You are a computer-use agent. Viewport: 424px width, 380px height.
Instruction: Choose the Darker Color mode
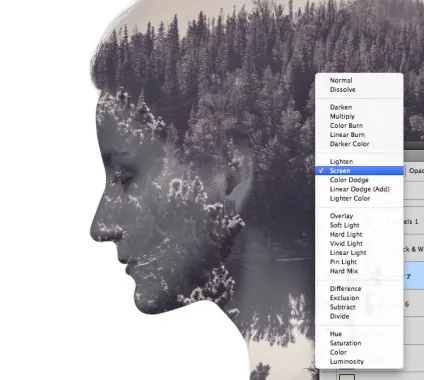pos(359,144)
